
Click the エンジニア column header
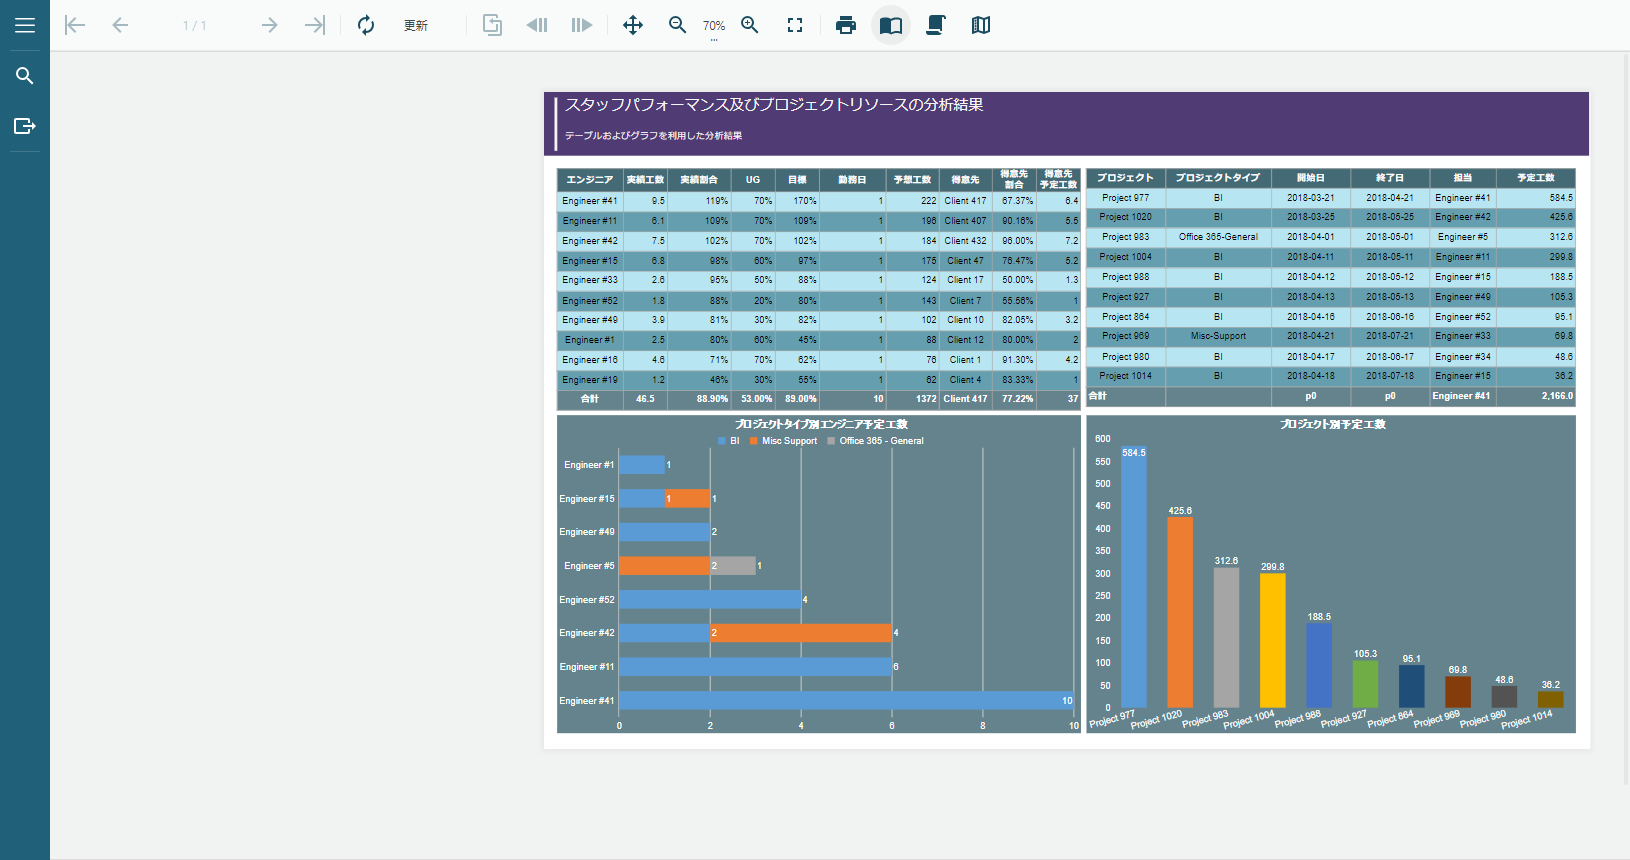click(590, 180)
